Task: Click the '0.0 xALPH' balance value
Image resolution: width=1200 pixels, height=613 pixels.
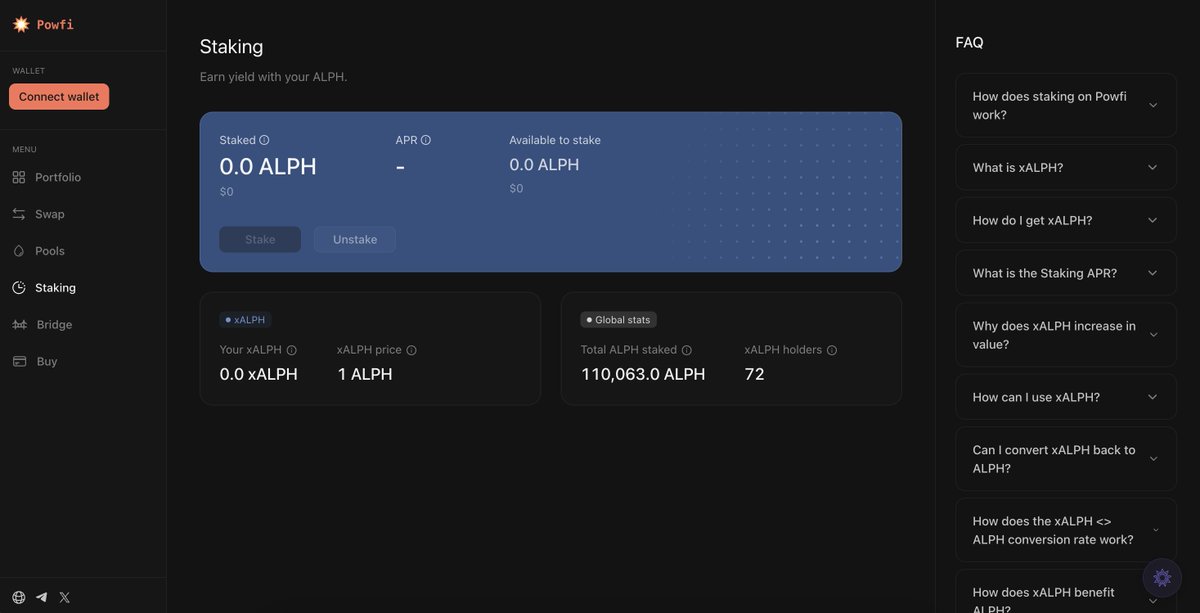Action: (259, 374)
